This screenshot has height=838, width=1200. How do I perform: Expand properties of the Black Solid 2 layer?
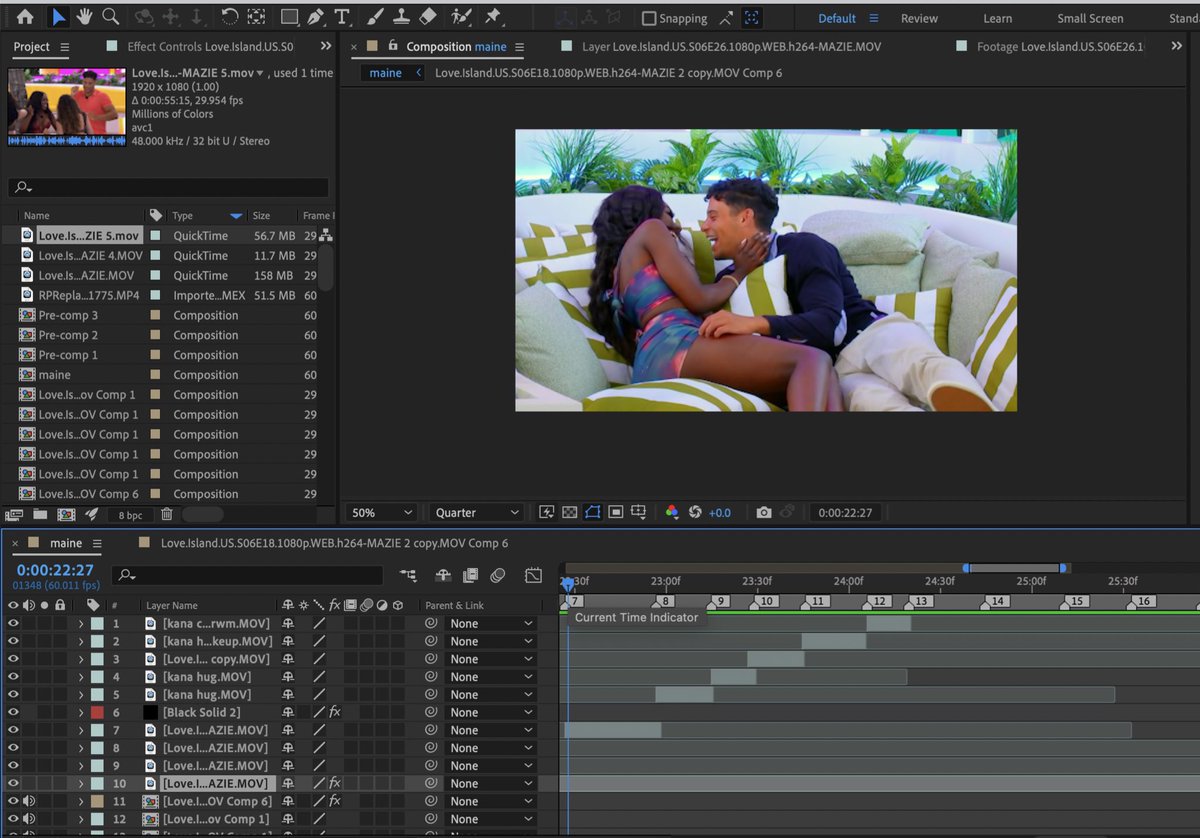pos(80,712)
